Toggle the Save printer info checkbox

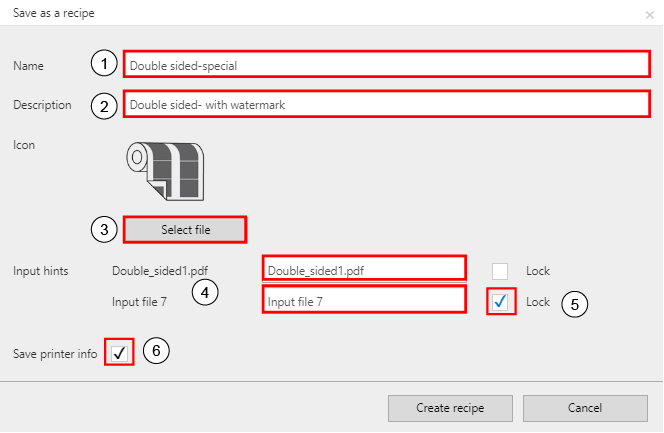[x=119, y=352]
